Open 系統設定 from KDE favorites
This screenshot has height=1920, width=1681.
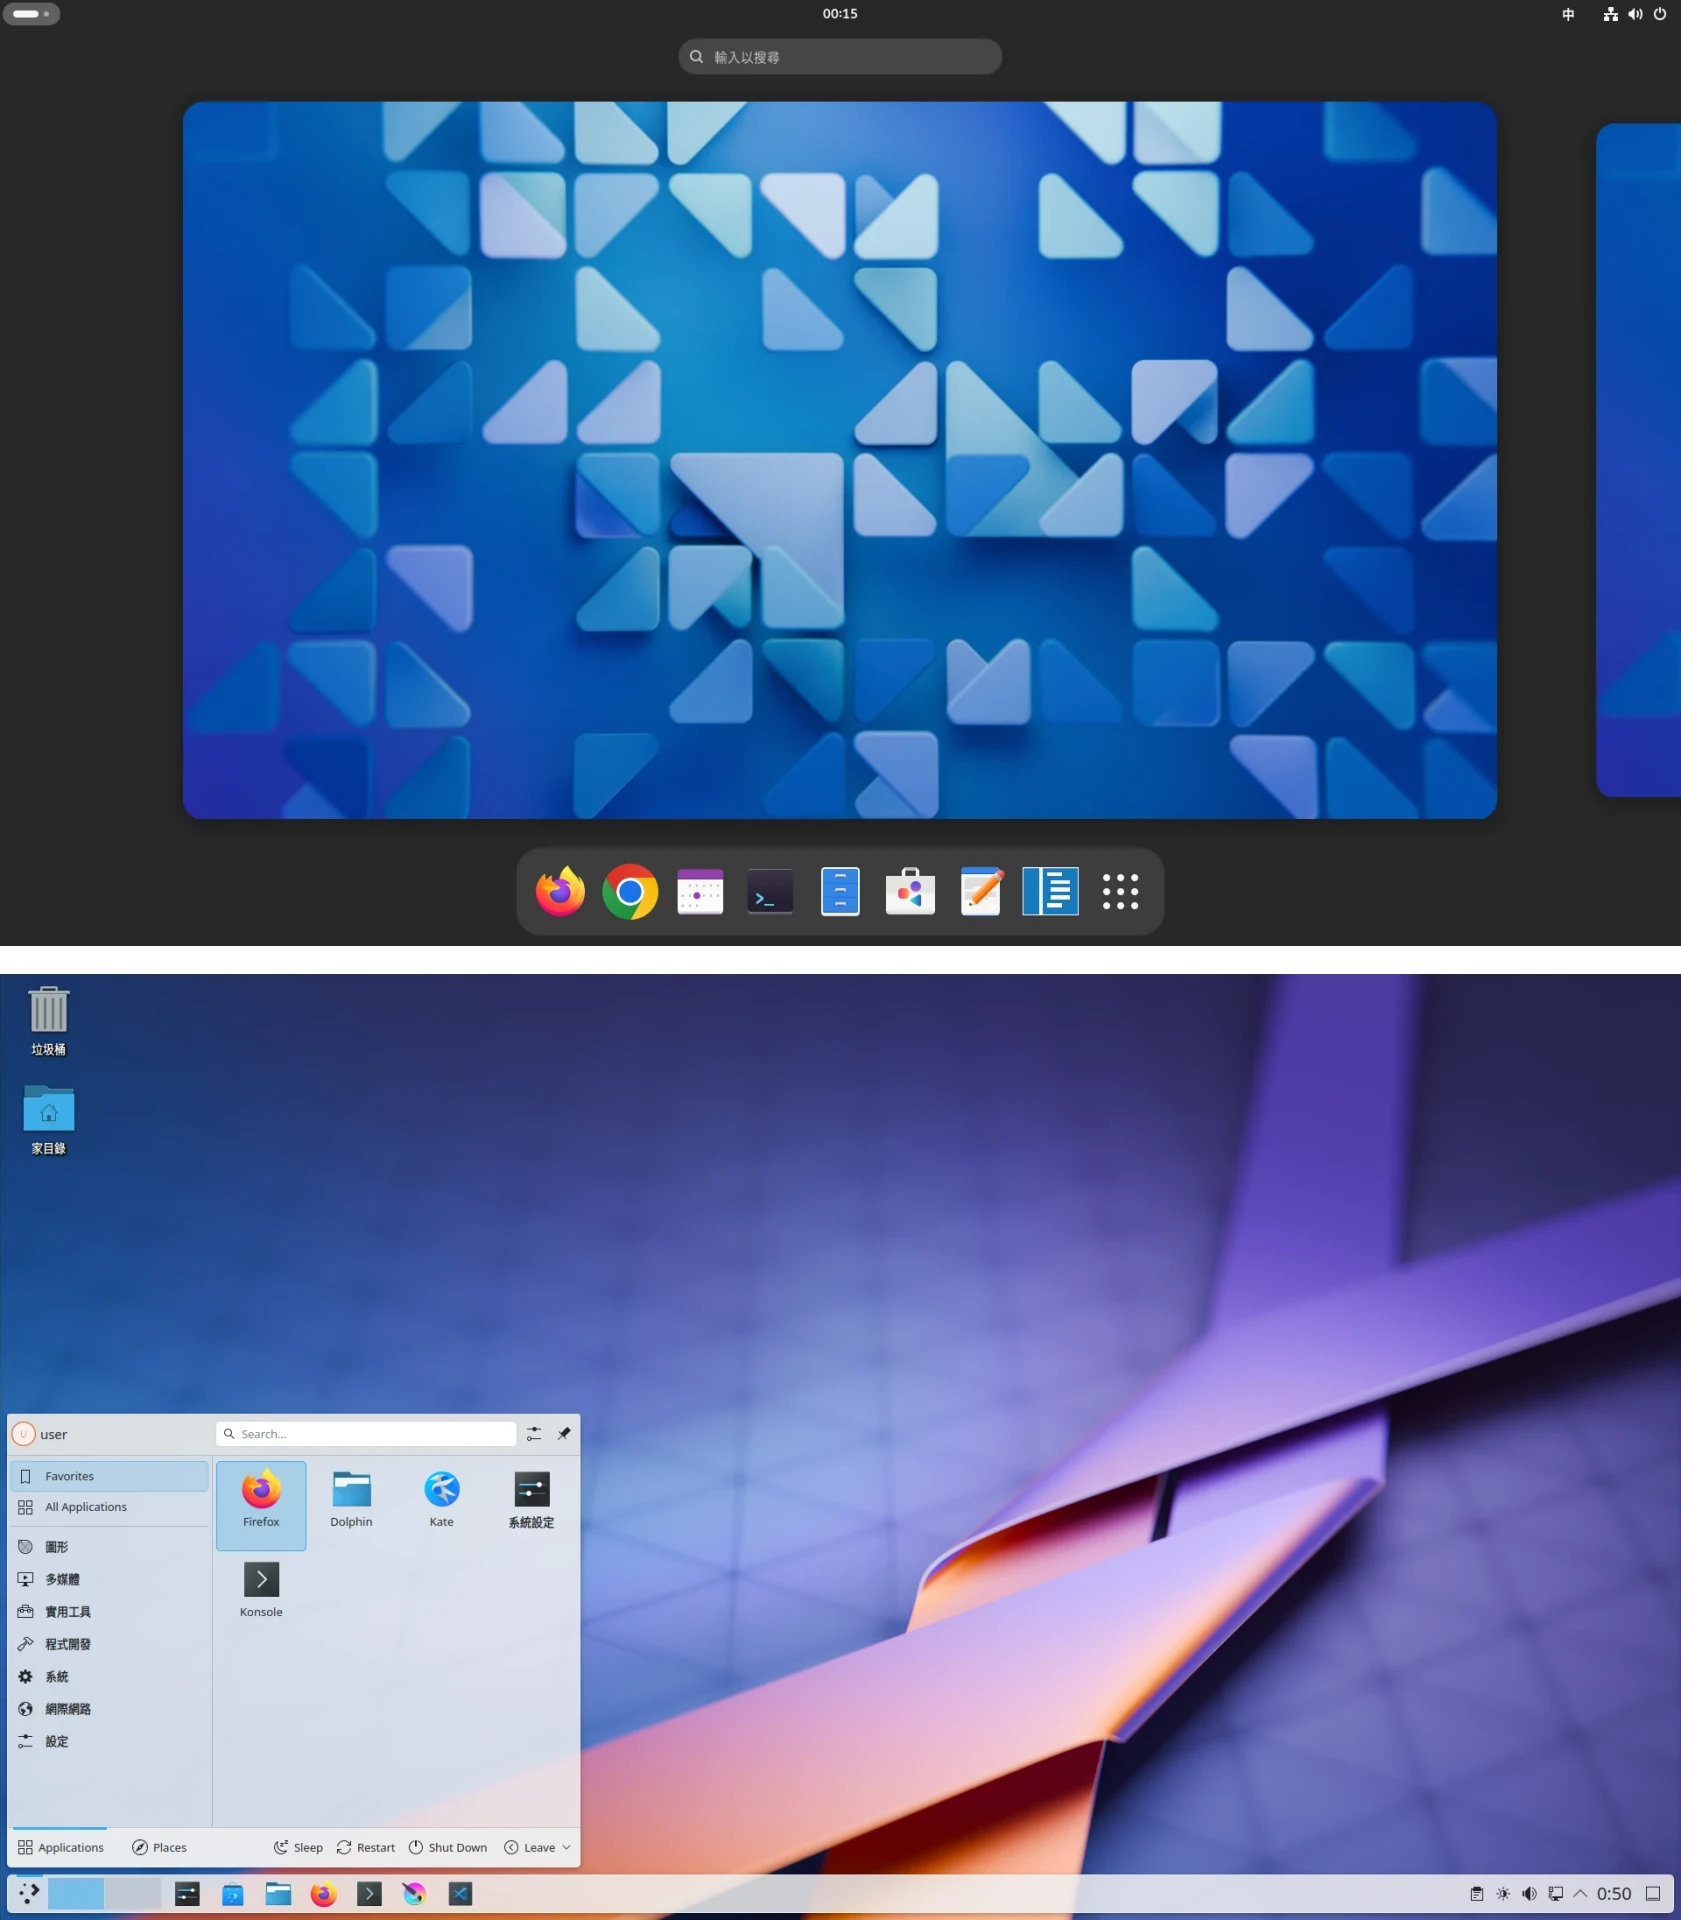(x=531, y=1505)
